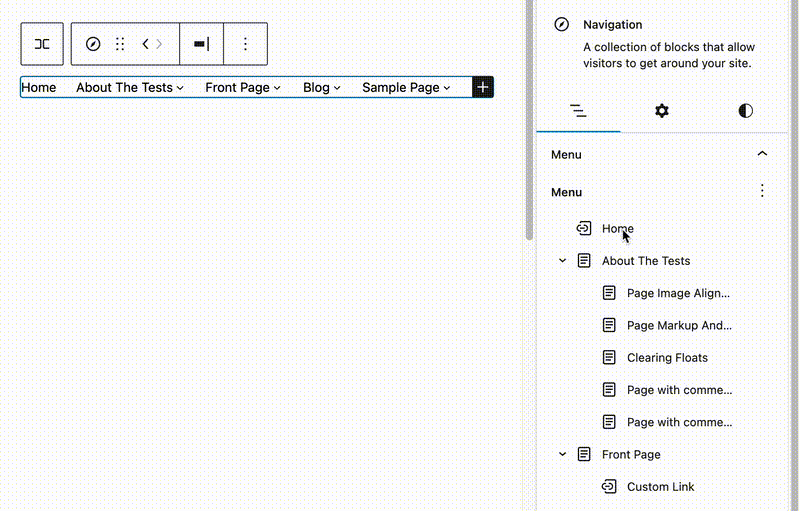Click page icon beside Page Image Align...
This screenshot has width=800, height=511.
[609, 293]
